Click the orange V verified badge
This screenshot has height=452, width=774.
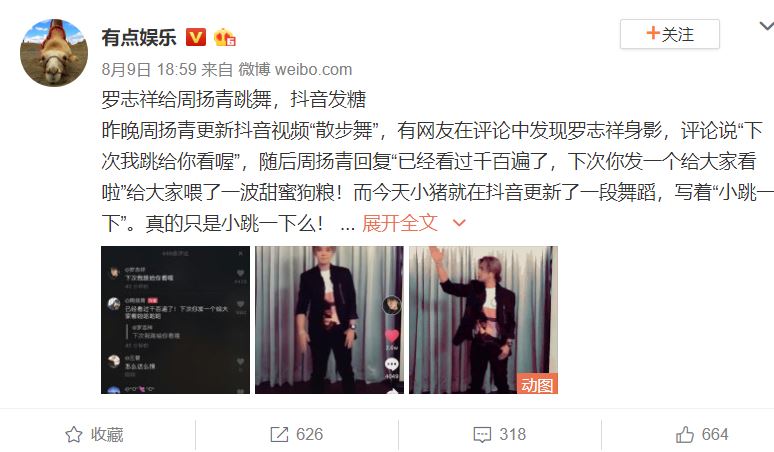pyautogui.click(x=195, y=37)
